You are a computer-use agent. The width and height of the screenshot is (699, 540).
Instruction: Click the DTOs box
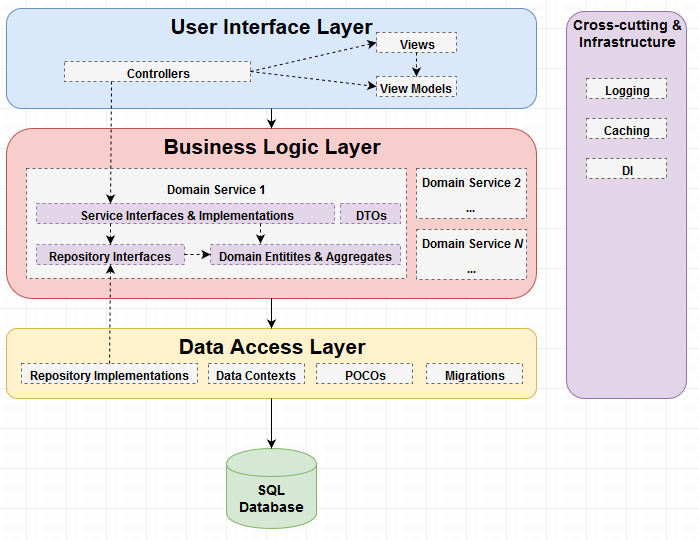click(x=370, y=214)
